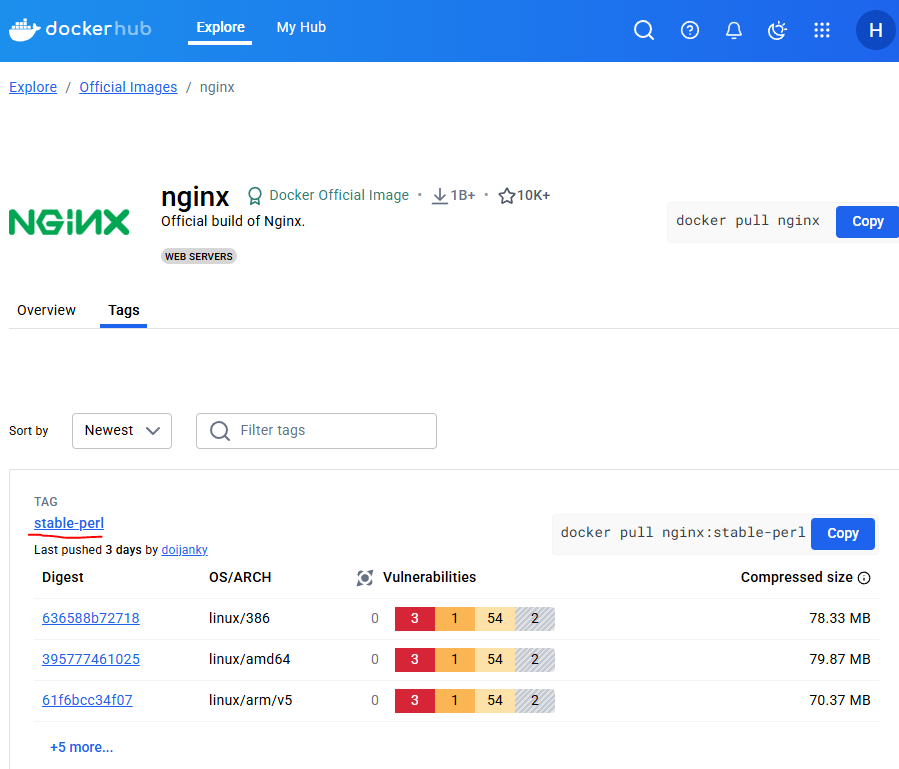The image size is (899, 769).
Task: Open the user avatar H menu
Action: (875, 30)
